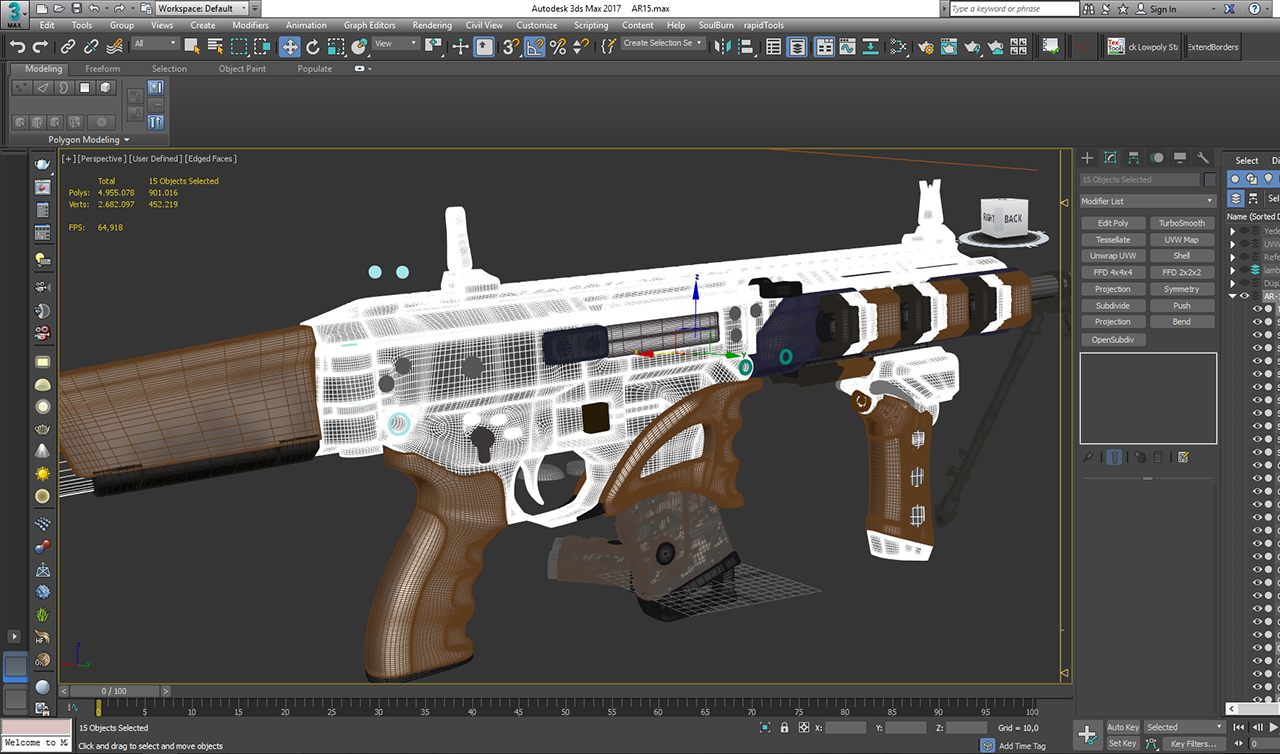
Task: Collapse the AR layer tree node
Action: (x=1233, y=296)
